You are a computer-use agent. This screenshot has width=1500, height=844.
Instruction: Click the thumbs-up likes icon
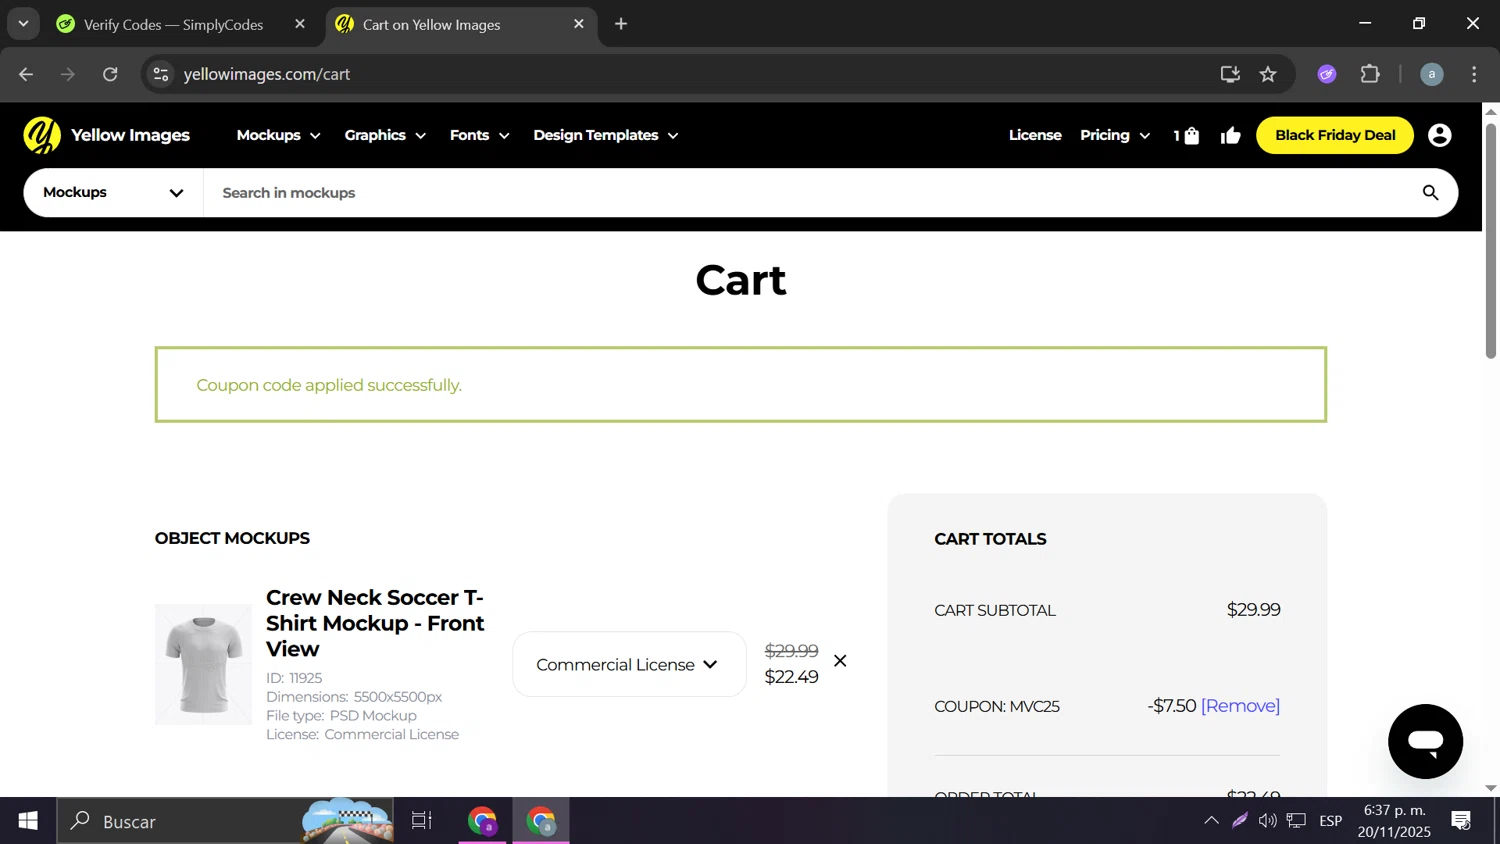coord(1231,135)
